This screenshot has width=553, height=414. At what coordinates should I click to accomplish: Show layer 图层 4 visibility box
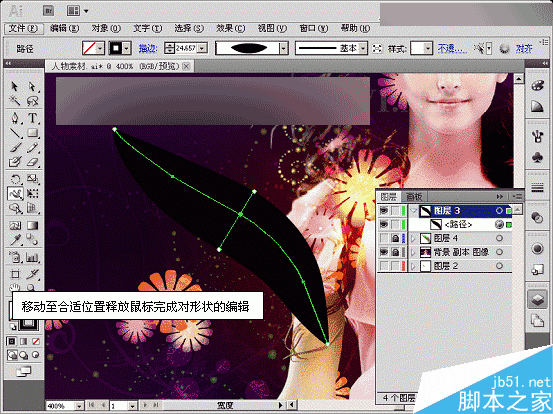383,238
